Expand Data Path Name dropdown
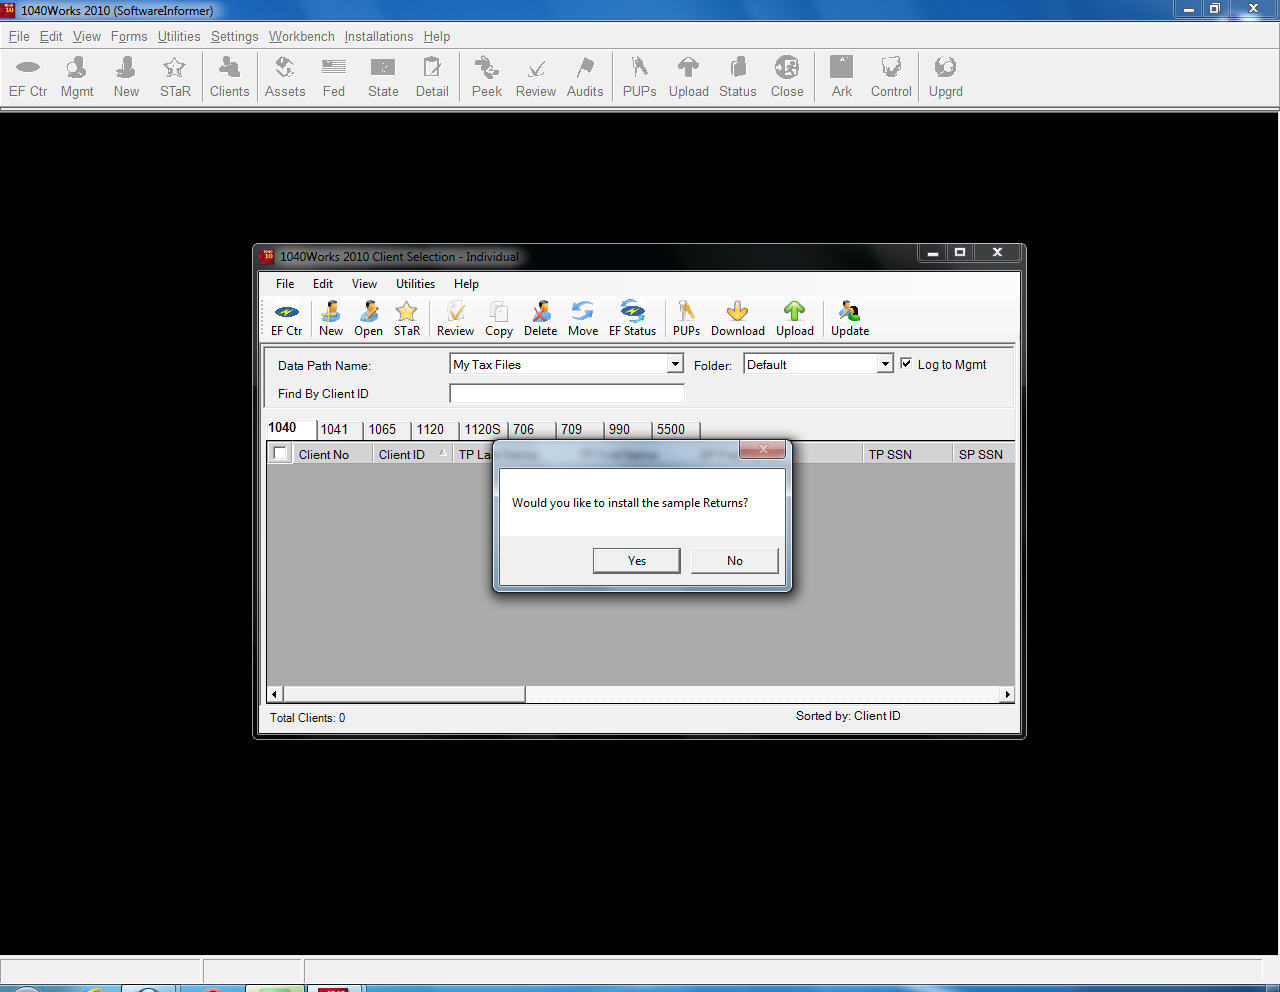 point(675,364)
